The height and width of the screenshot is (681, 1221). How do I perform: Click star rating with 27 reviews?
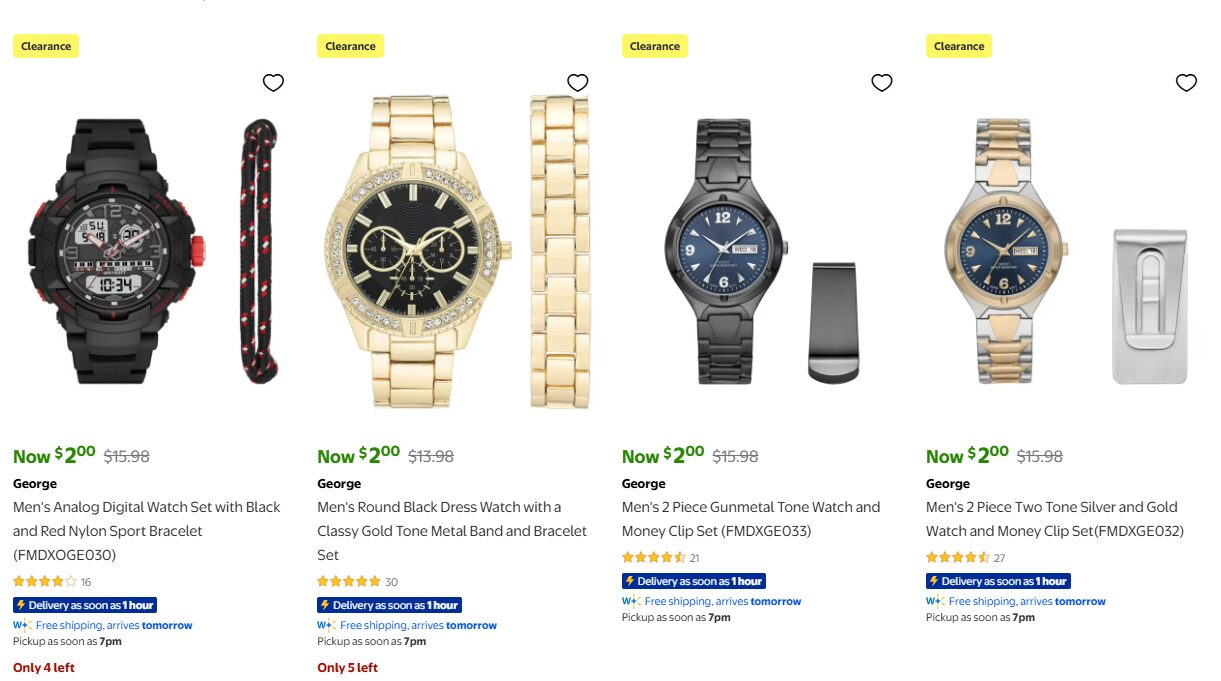click(x=957, y=557)
